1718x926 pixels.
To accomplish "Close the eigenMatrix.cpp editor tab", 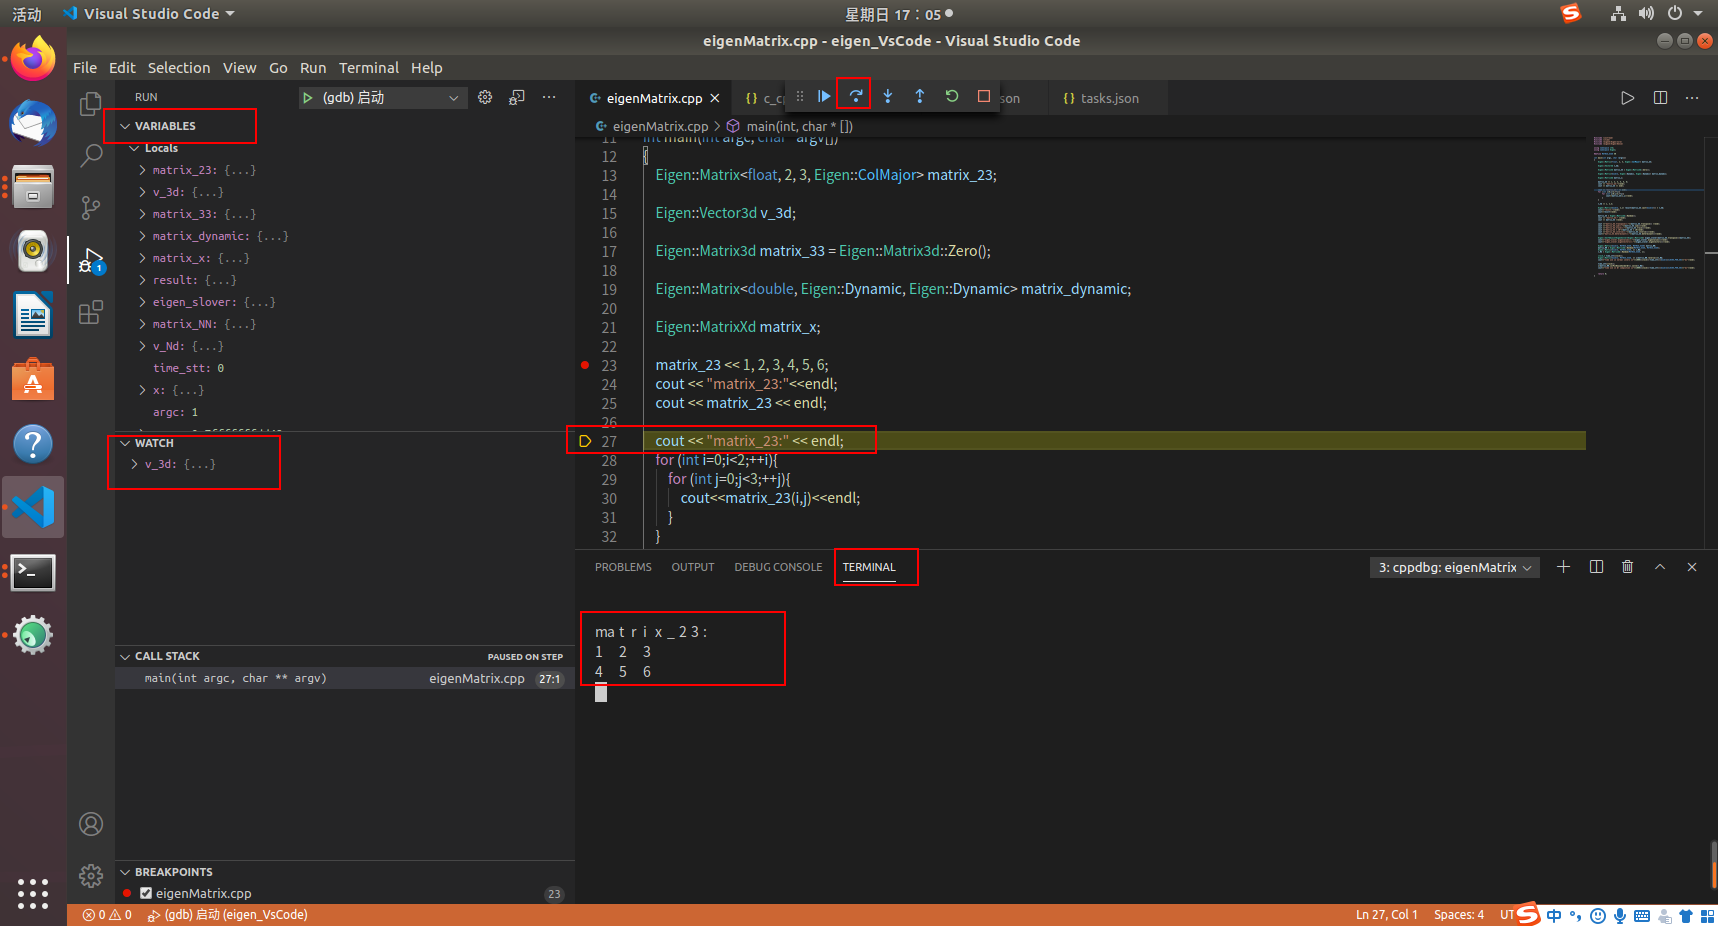I will pyautogui.click(x=715, y=98).
